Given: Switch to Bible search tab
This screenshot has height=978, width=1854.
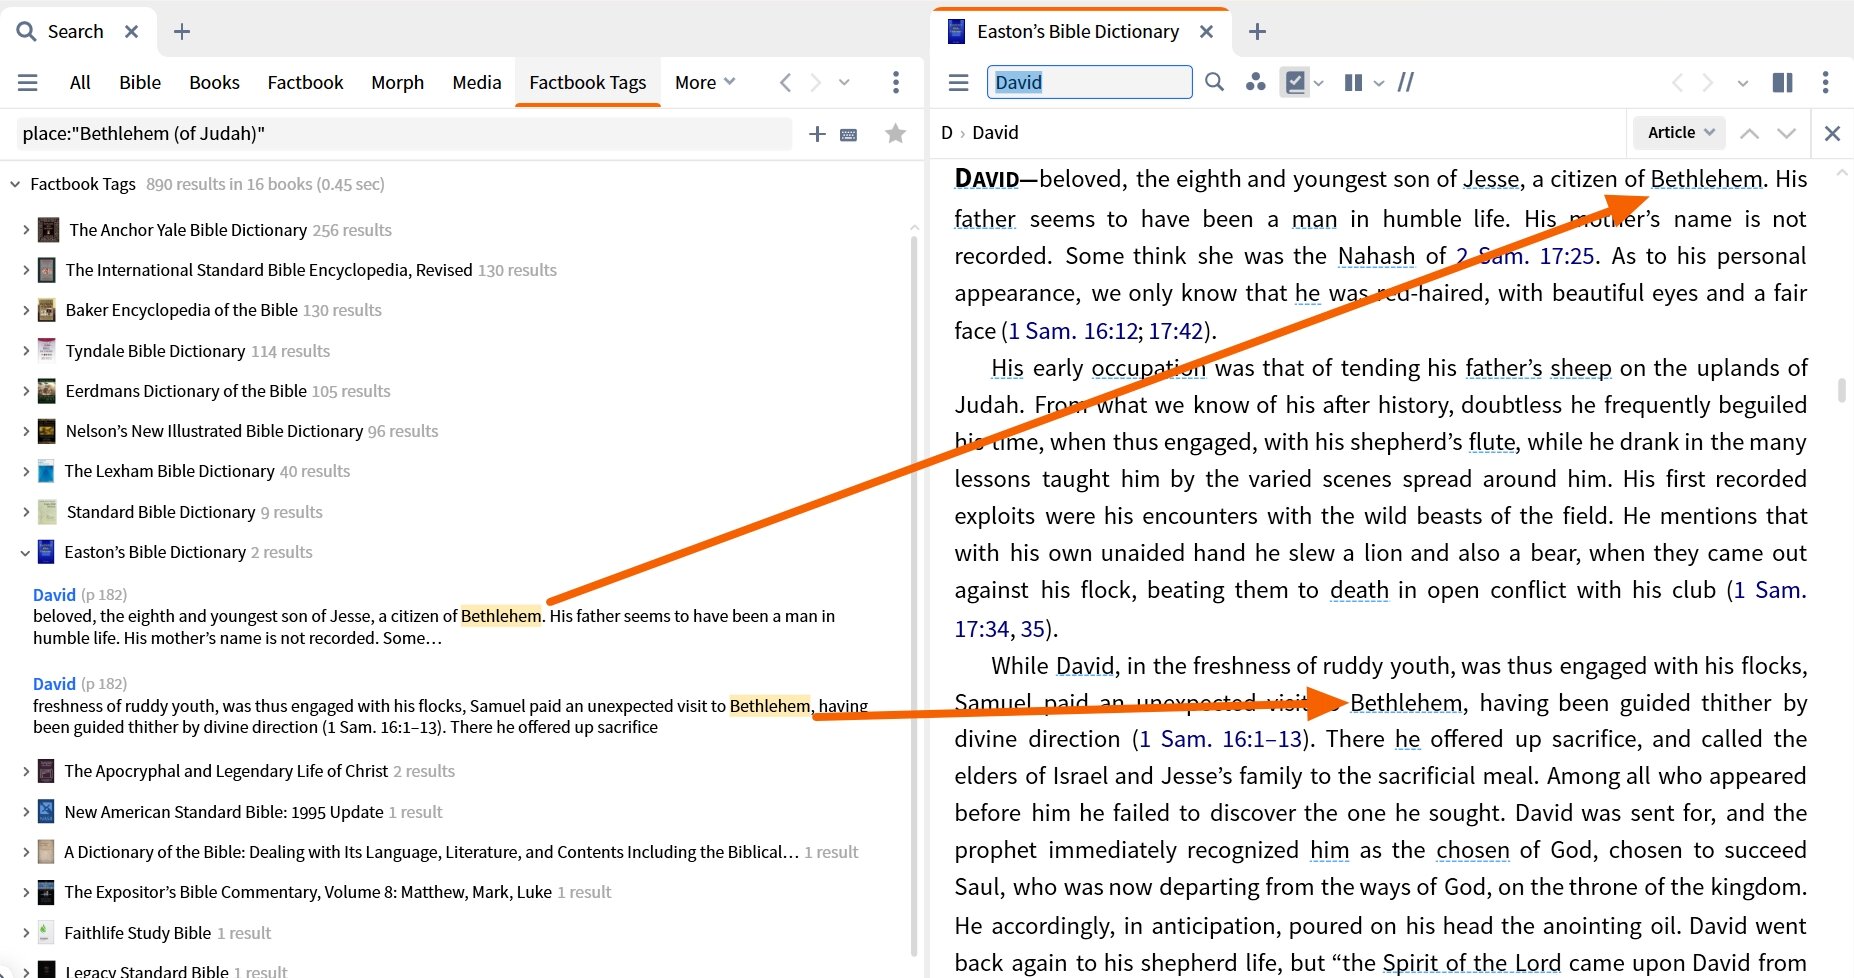Looking at the screenshot, I should pos(140,83).
